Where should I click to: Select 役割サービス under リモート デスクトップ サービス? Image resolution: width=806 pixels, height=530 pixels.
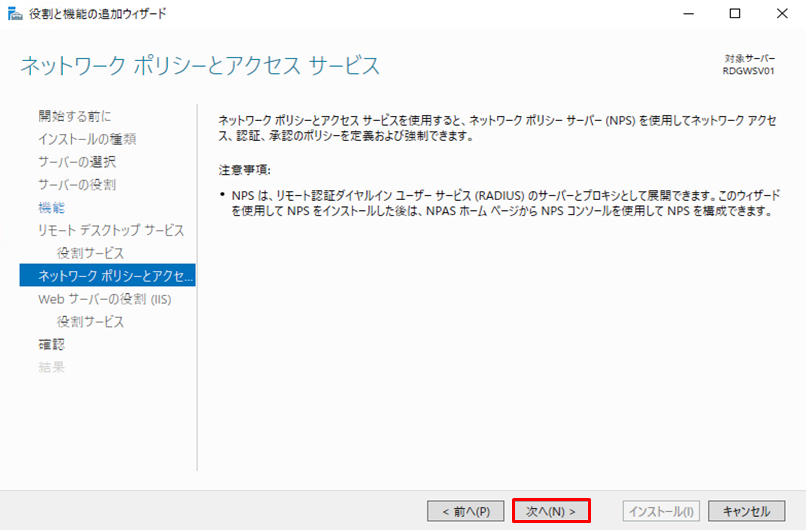(90, 254)
